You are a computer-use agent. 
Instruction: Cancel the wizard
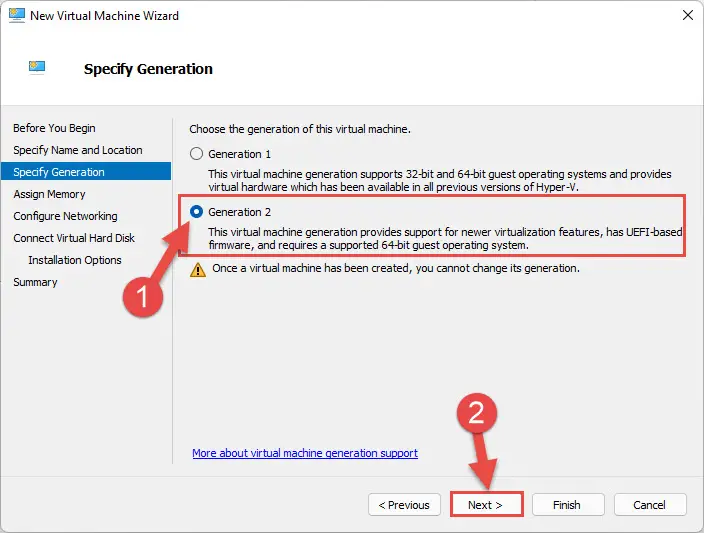click(650, 505)
